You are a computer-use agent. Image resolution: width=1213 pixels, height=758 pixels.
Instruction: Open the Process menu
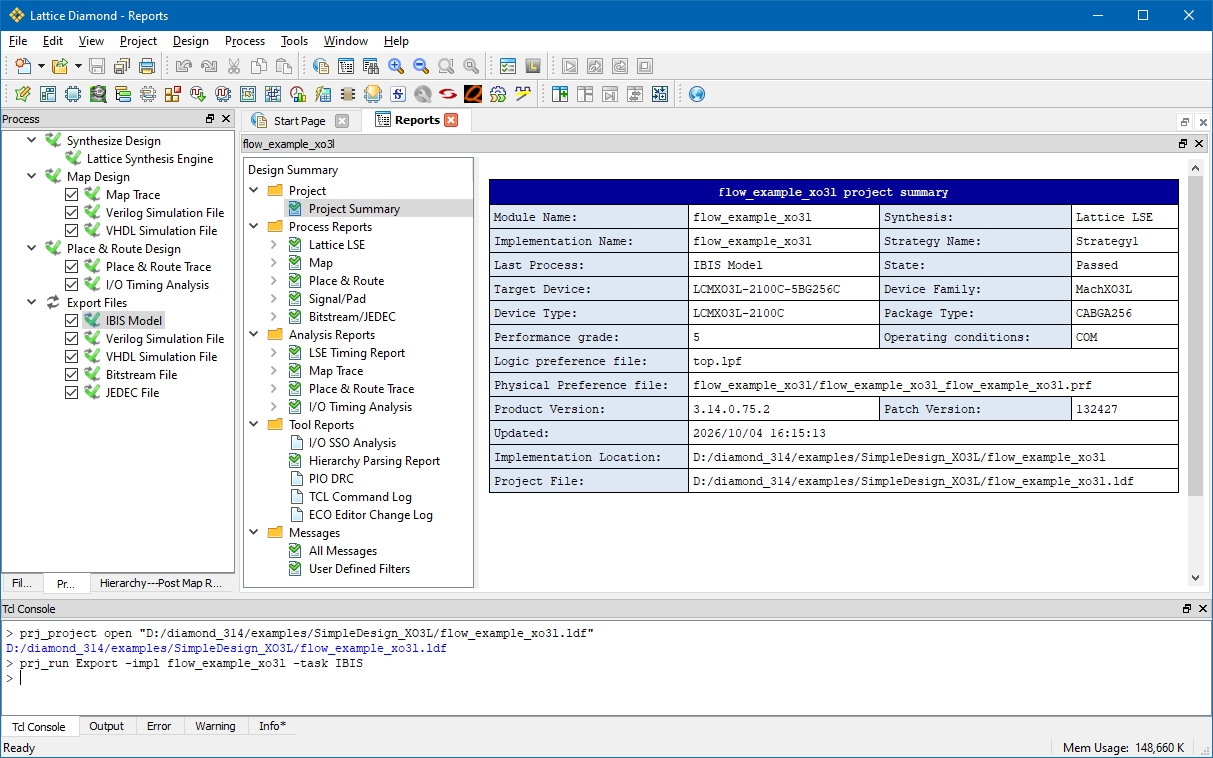(x=245, y=41)
